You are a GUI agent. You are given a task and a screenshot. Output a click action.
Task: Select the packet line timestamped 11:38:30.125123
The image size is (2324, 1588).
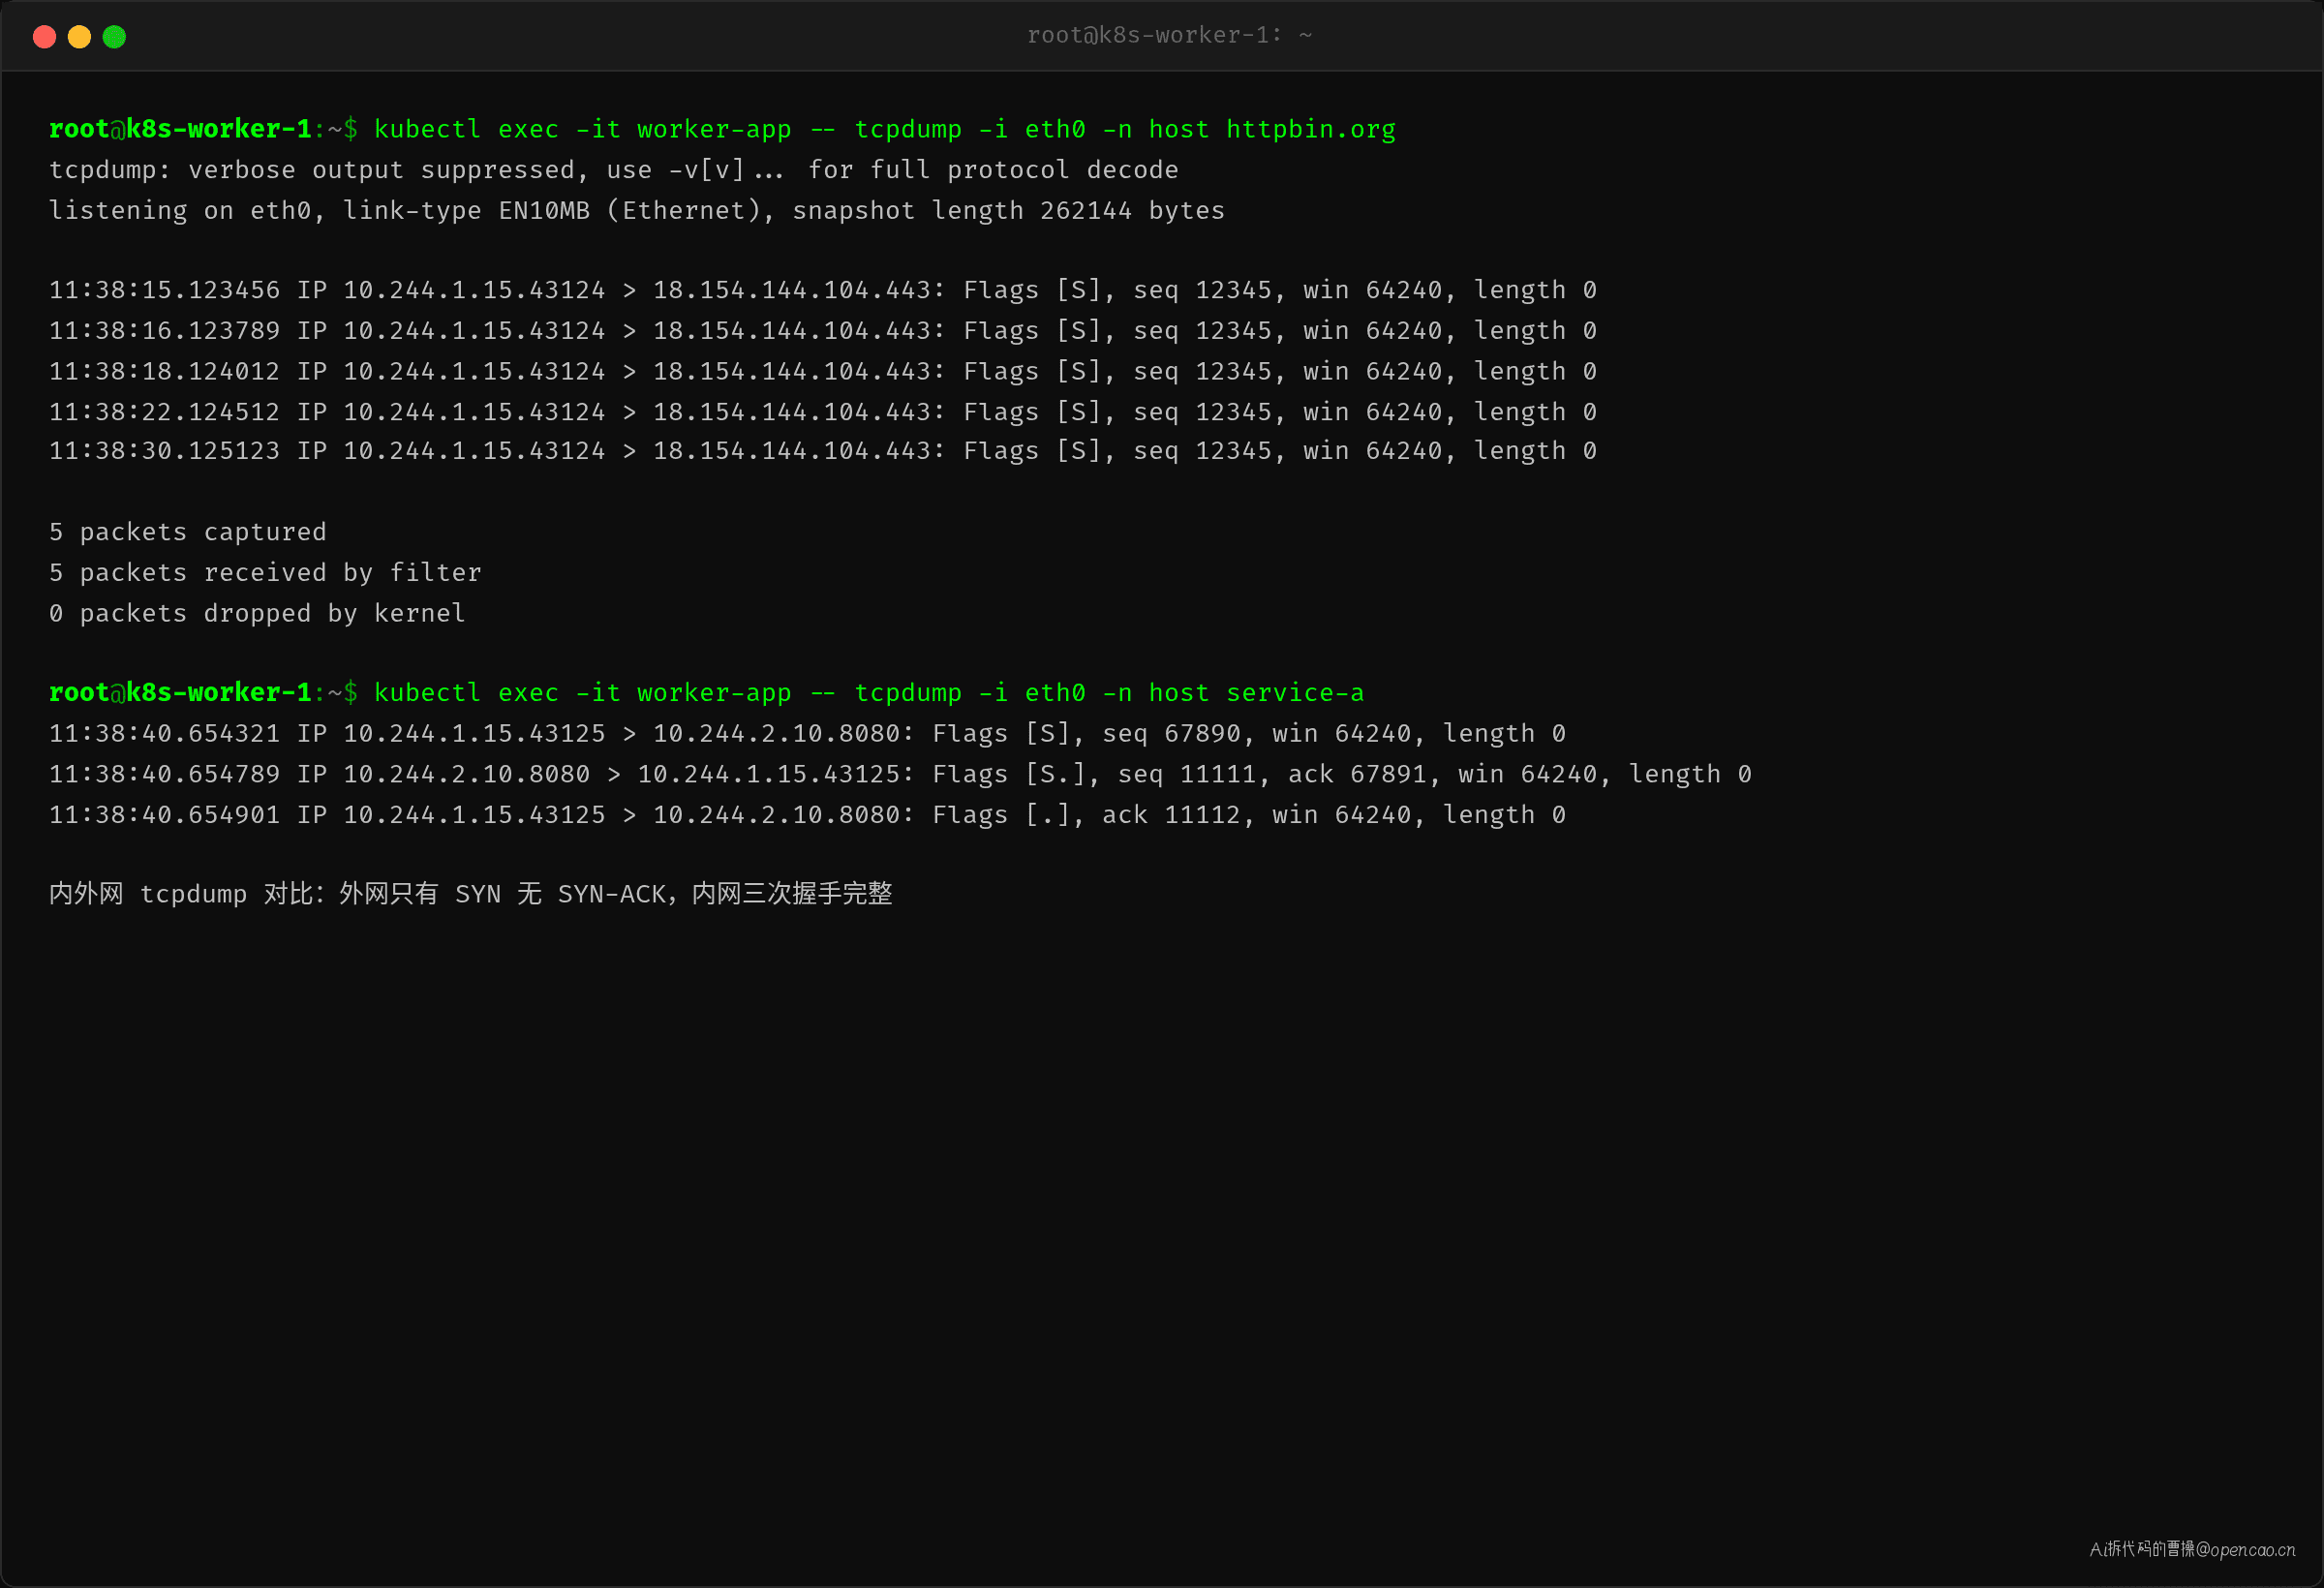pyautogui.click(x=822, y=451)
